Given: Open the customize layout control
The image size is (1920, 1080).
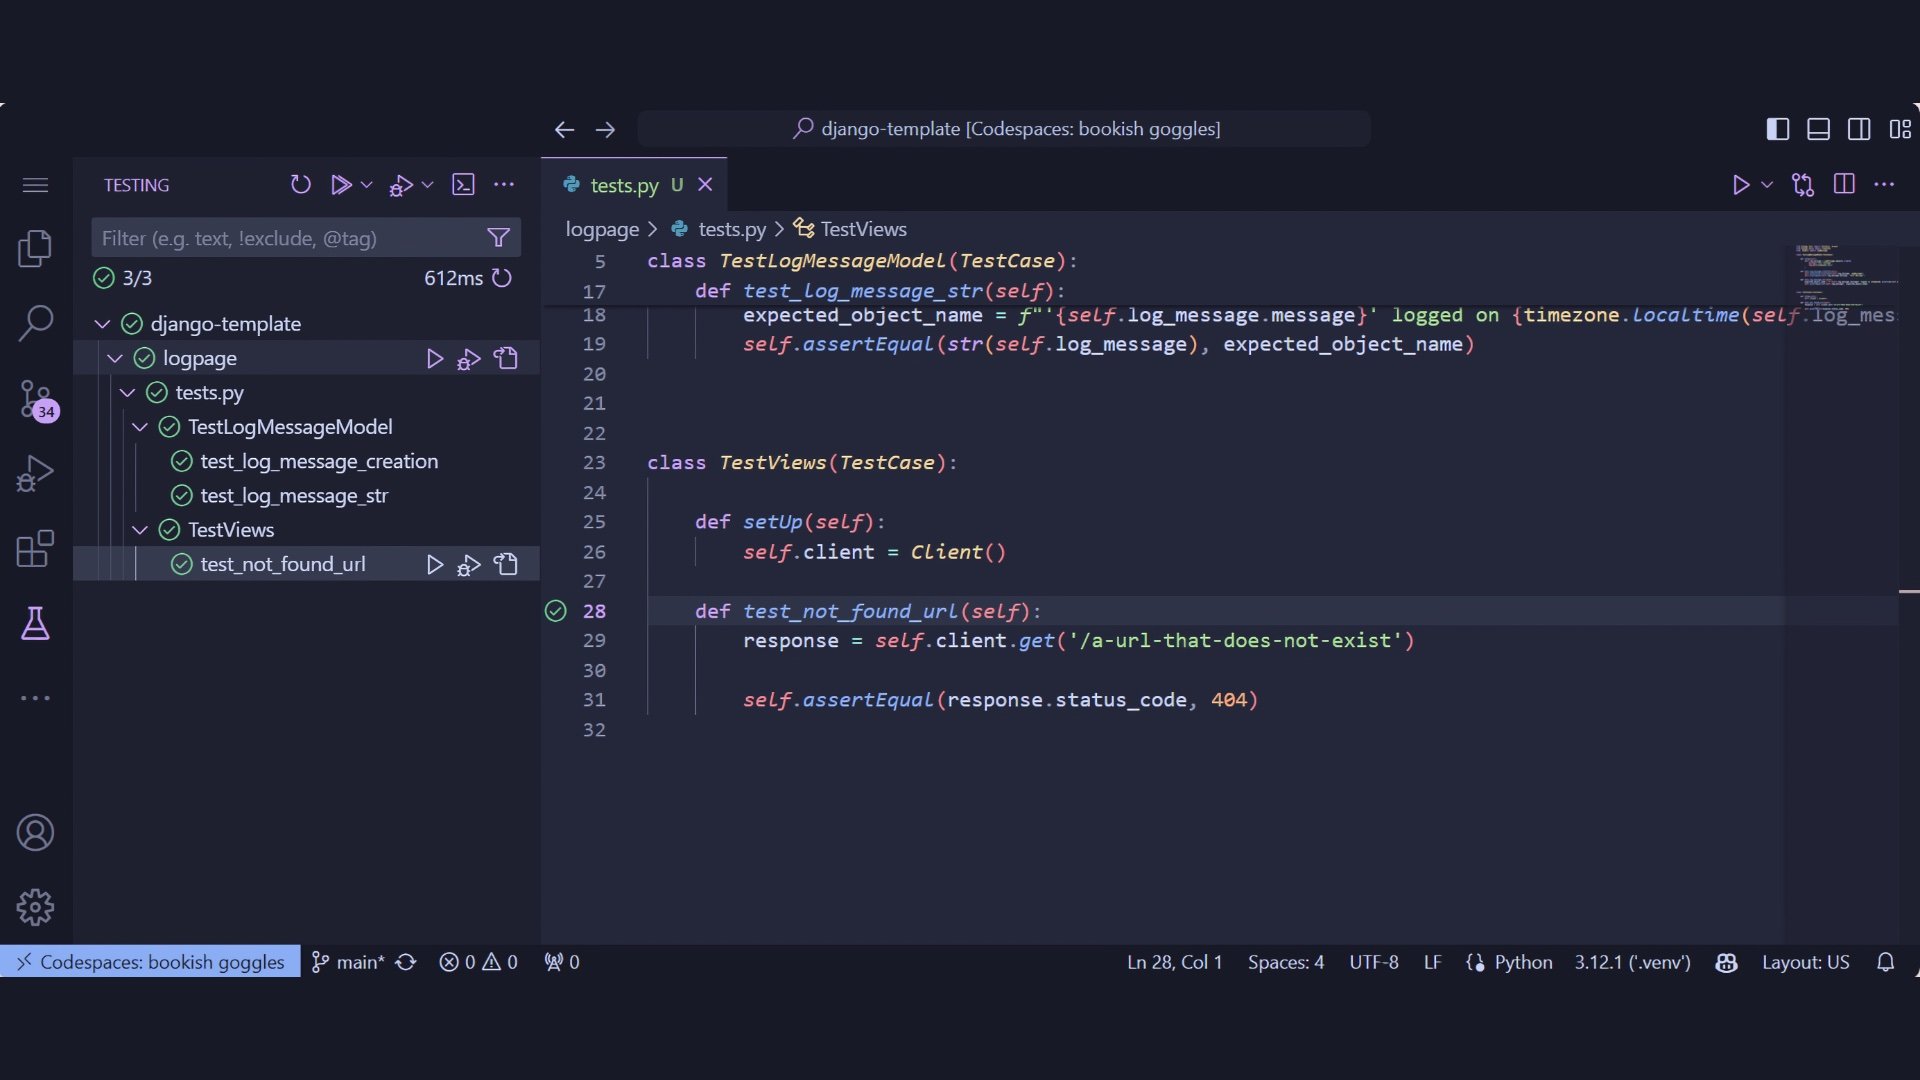Looking at the screenshot, I should (x=1900, y=129).
